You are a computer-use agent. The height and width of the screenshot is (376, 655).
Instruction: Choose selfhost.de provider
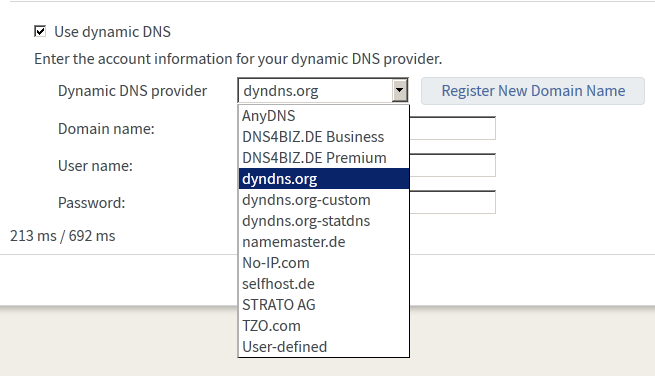[x=324, y=284]
